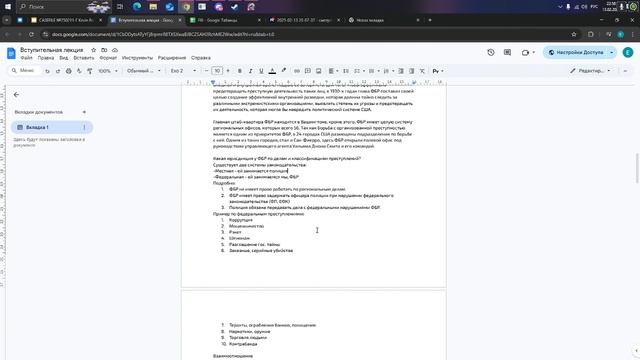
Task: Open the Google Docs home logo
Action: click(x=11, y=53)
